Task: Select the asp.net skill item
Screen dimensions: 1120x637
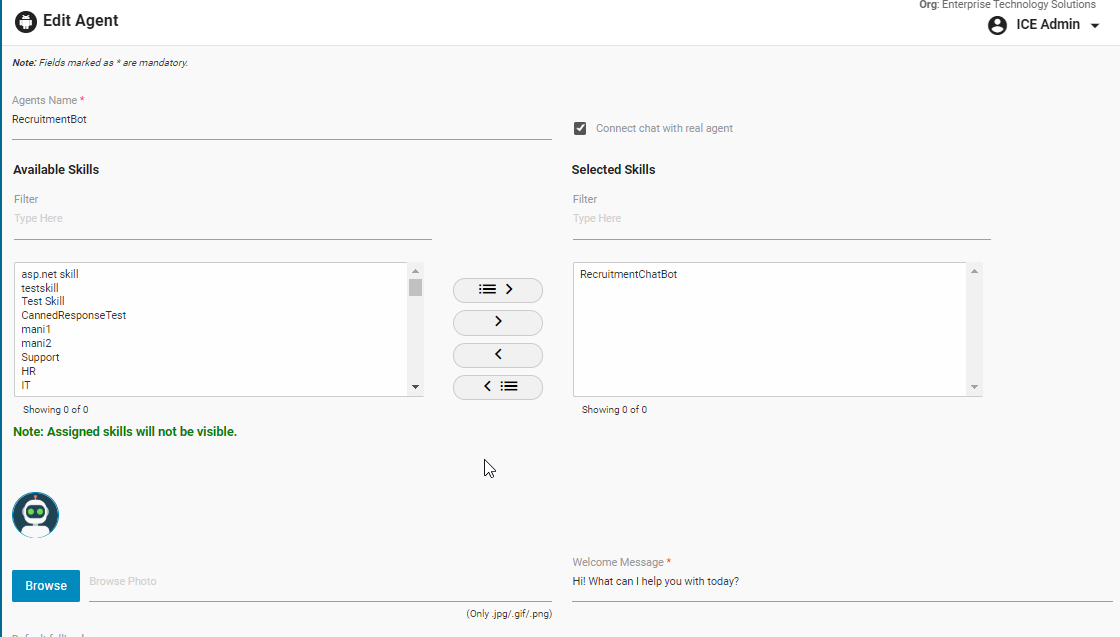Action: click(x=50, y=274)
